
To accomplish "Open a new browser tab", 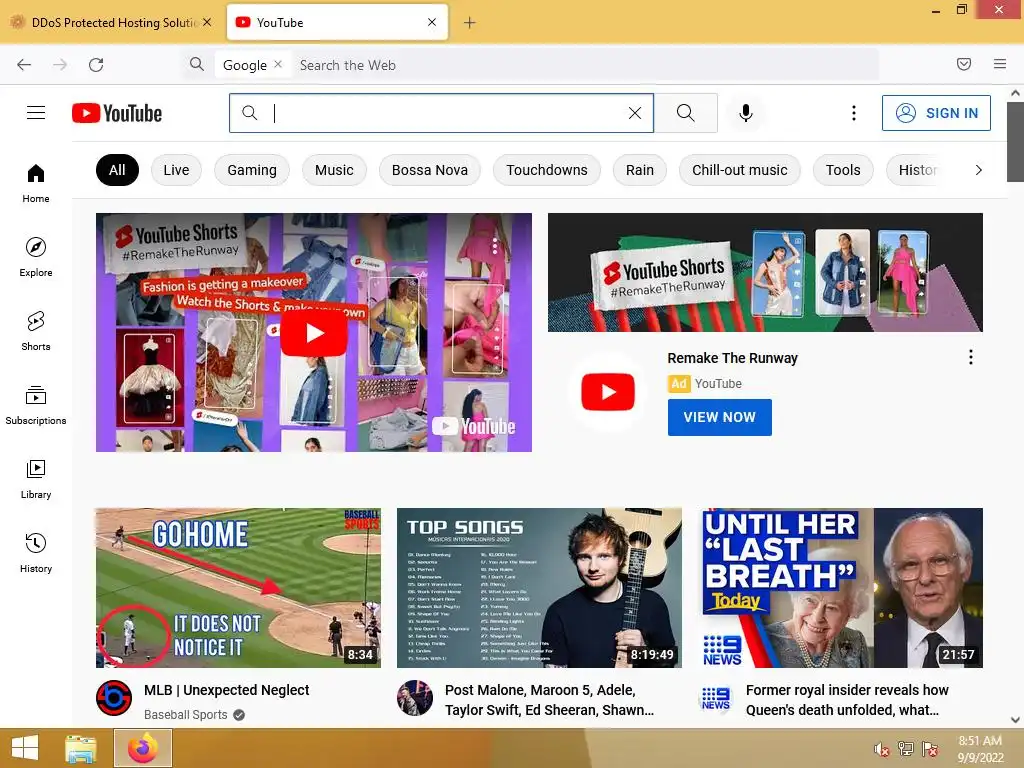I will pos(470,23).
